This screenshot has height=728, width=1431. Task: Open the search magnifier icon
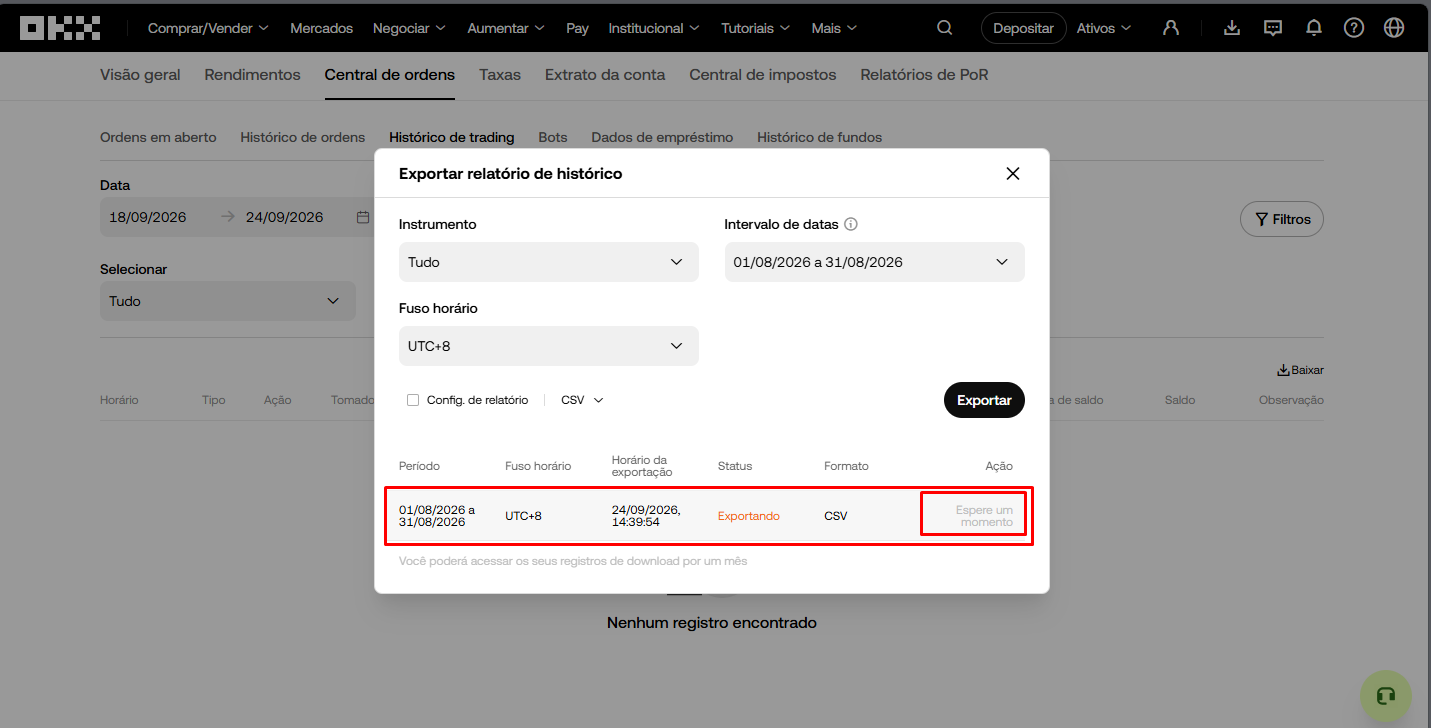[x=945, y=28]
